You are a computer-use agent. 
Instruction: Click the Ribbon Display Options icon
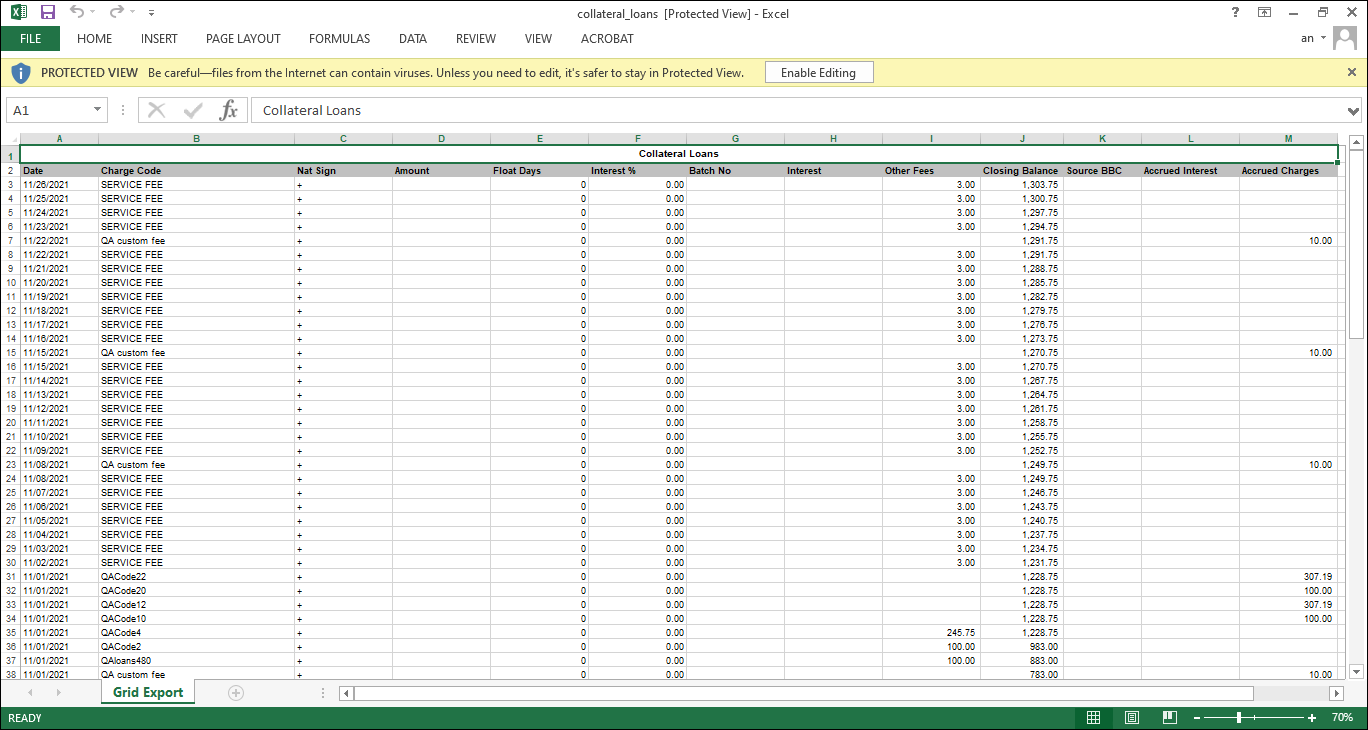point(1265,13)
